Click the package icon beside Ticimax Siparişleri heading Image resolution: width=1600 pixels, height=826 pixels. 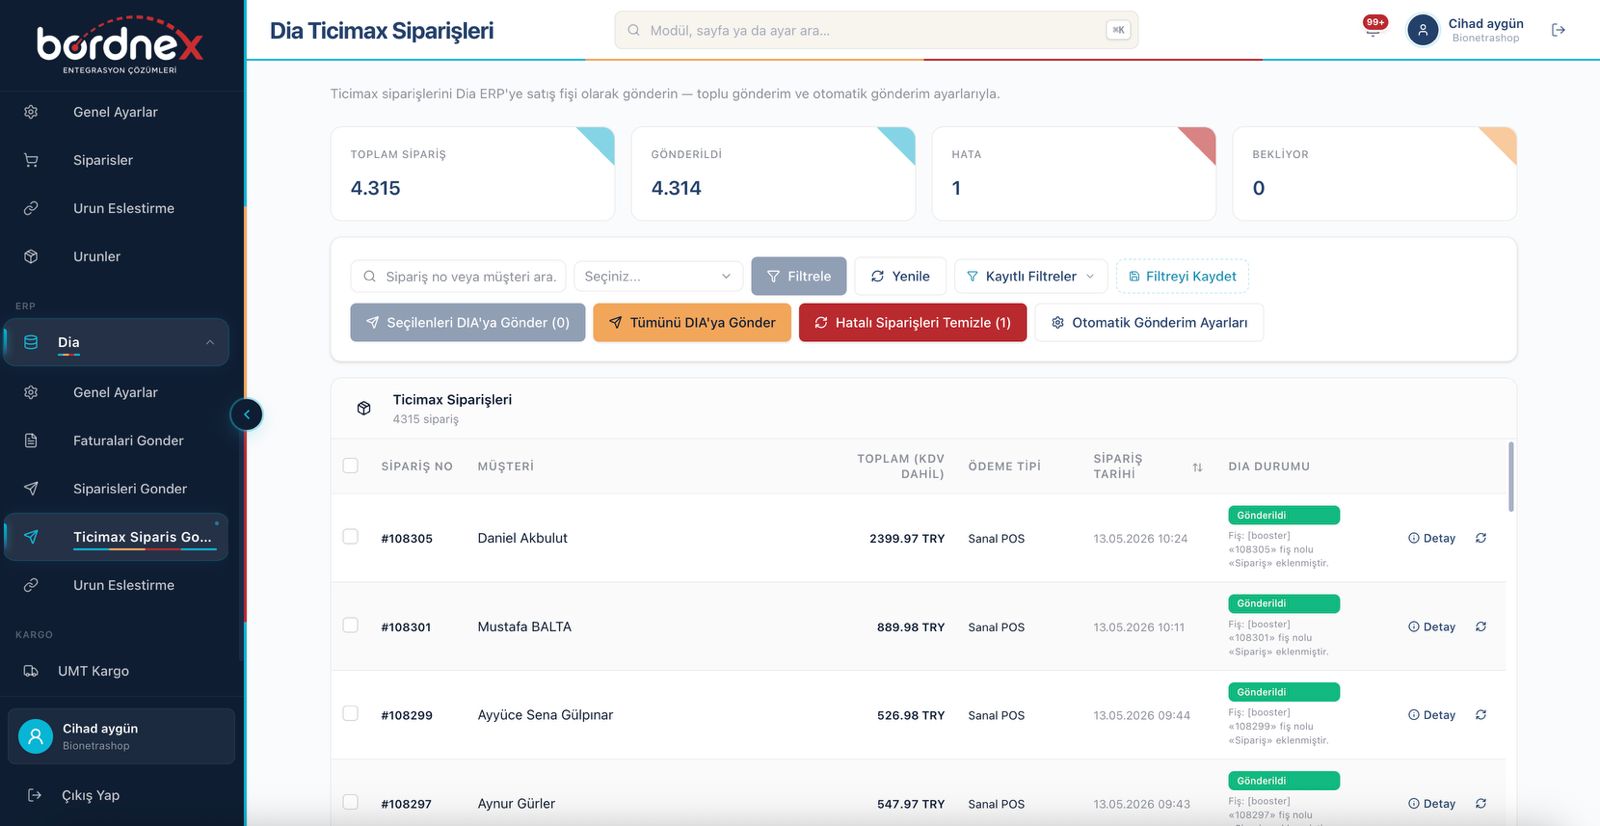click(x=364, y=408)
